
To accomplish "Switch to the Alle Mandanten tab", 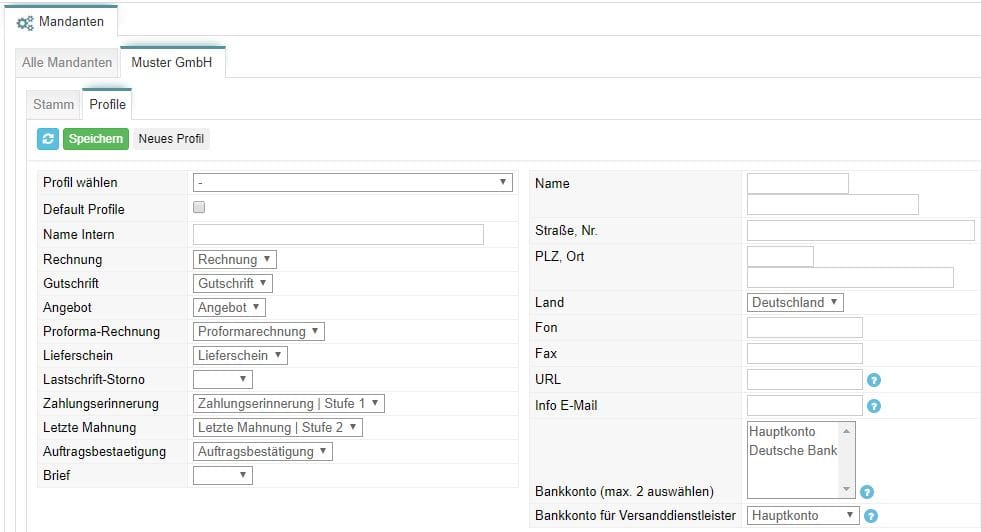I will [x=67, y=63].
